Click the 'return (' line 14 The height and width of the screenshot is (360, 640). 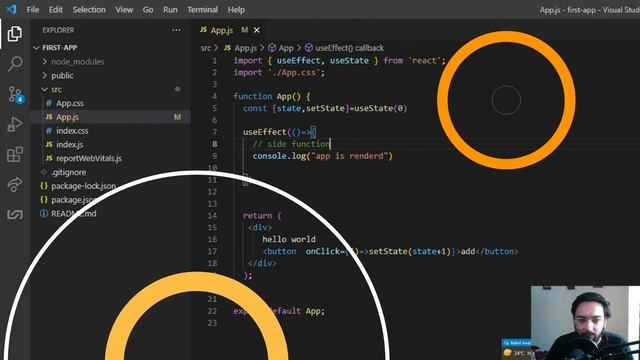click(x=262, y=216)
